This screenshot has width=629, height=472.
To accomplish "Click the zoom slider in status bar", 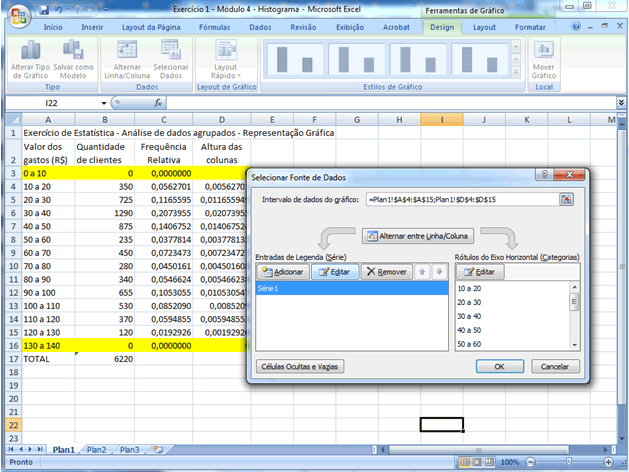I will 568,463.
